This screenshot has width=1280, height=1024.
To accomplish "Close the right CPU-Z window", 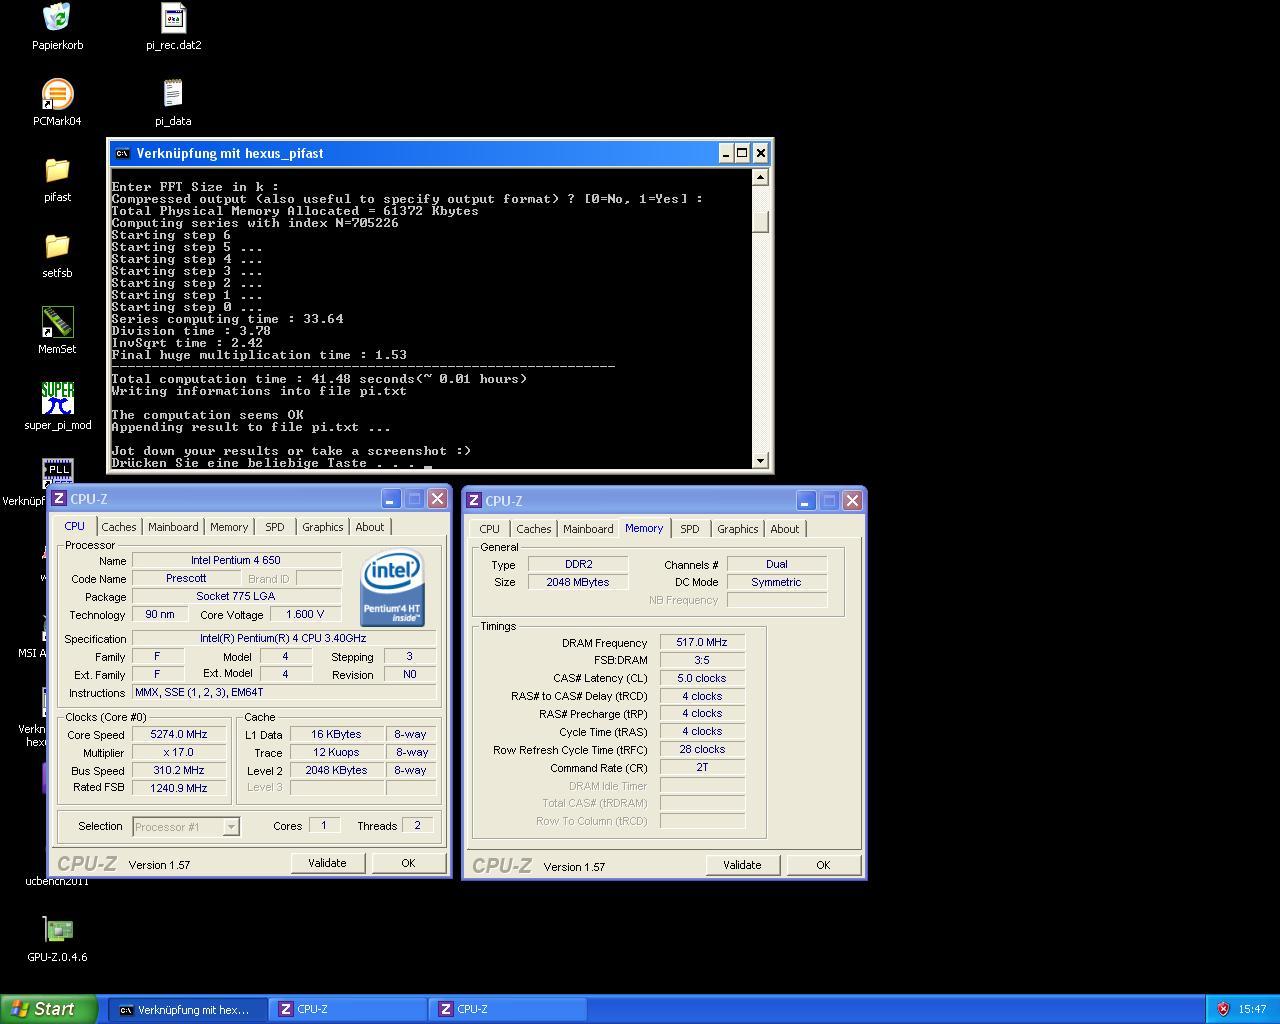I will pyautogui.click(x=852, y=500).
